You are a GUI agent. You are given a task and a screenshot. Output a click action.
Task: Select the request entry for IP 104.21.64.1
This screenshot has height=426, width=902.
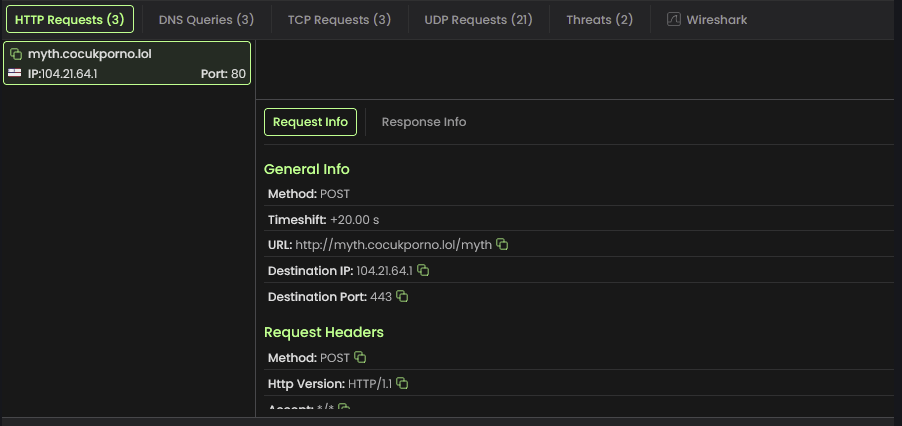(126, 63)
